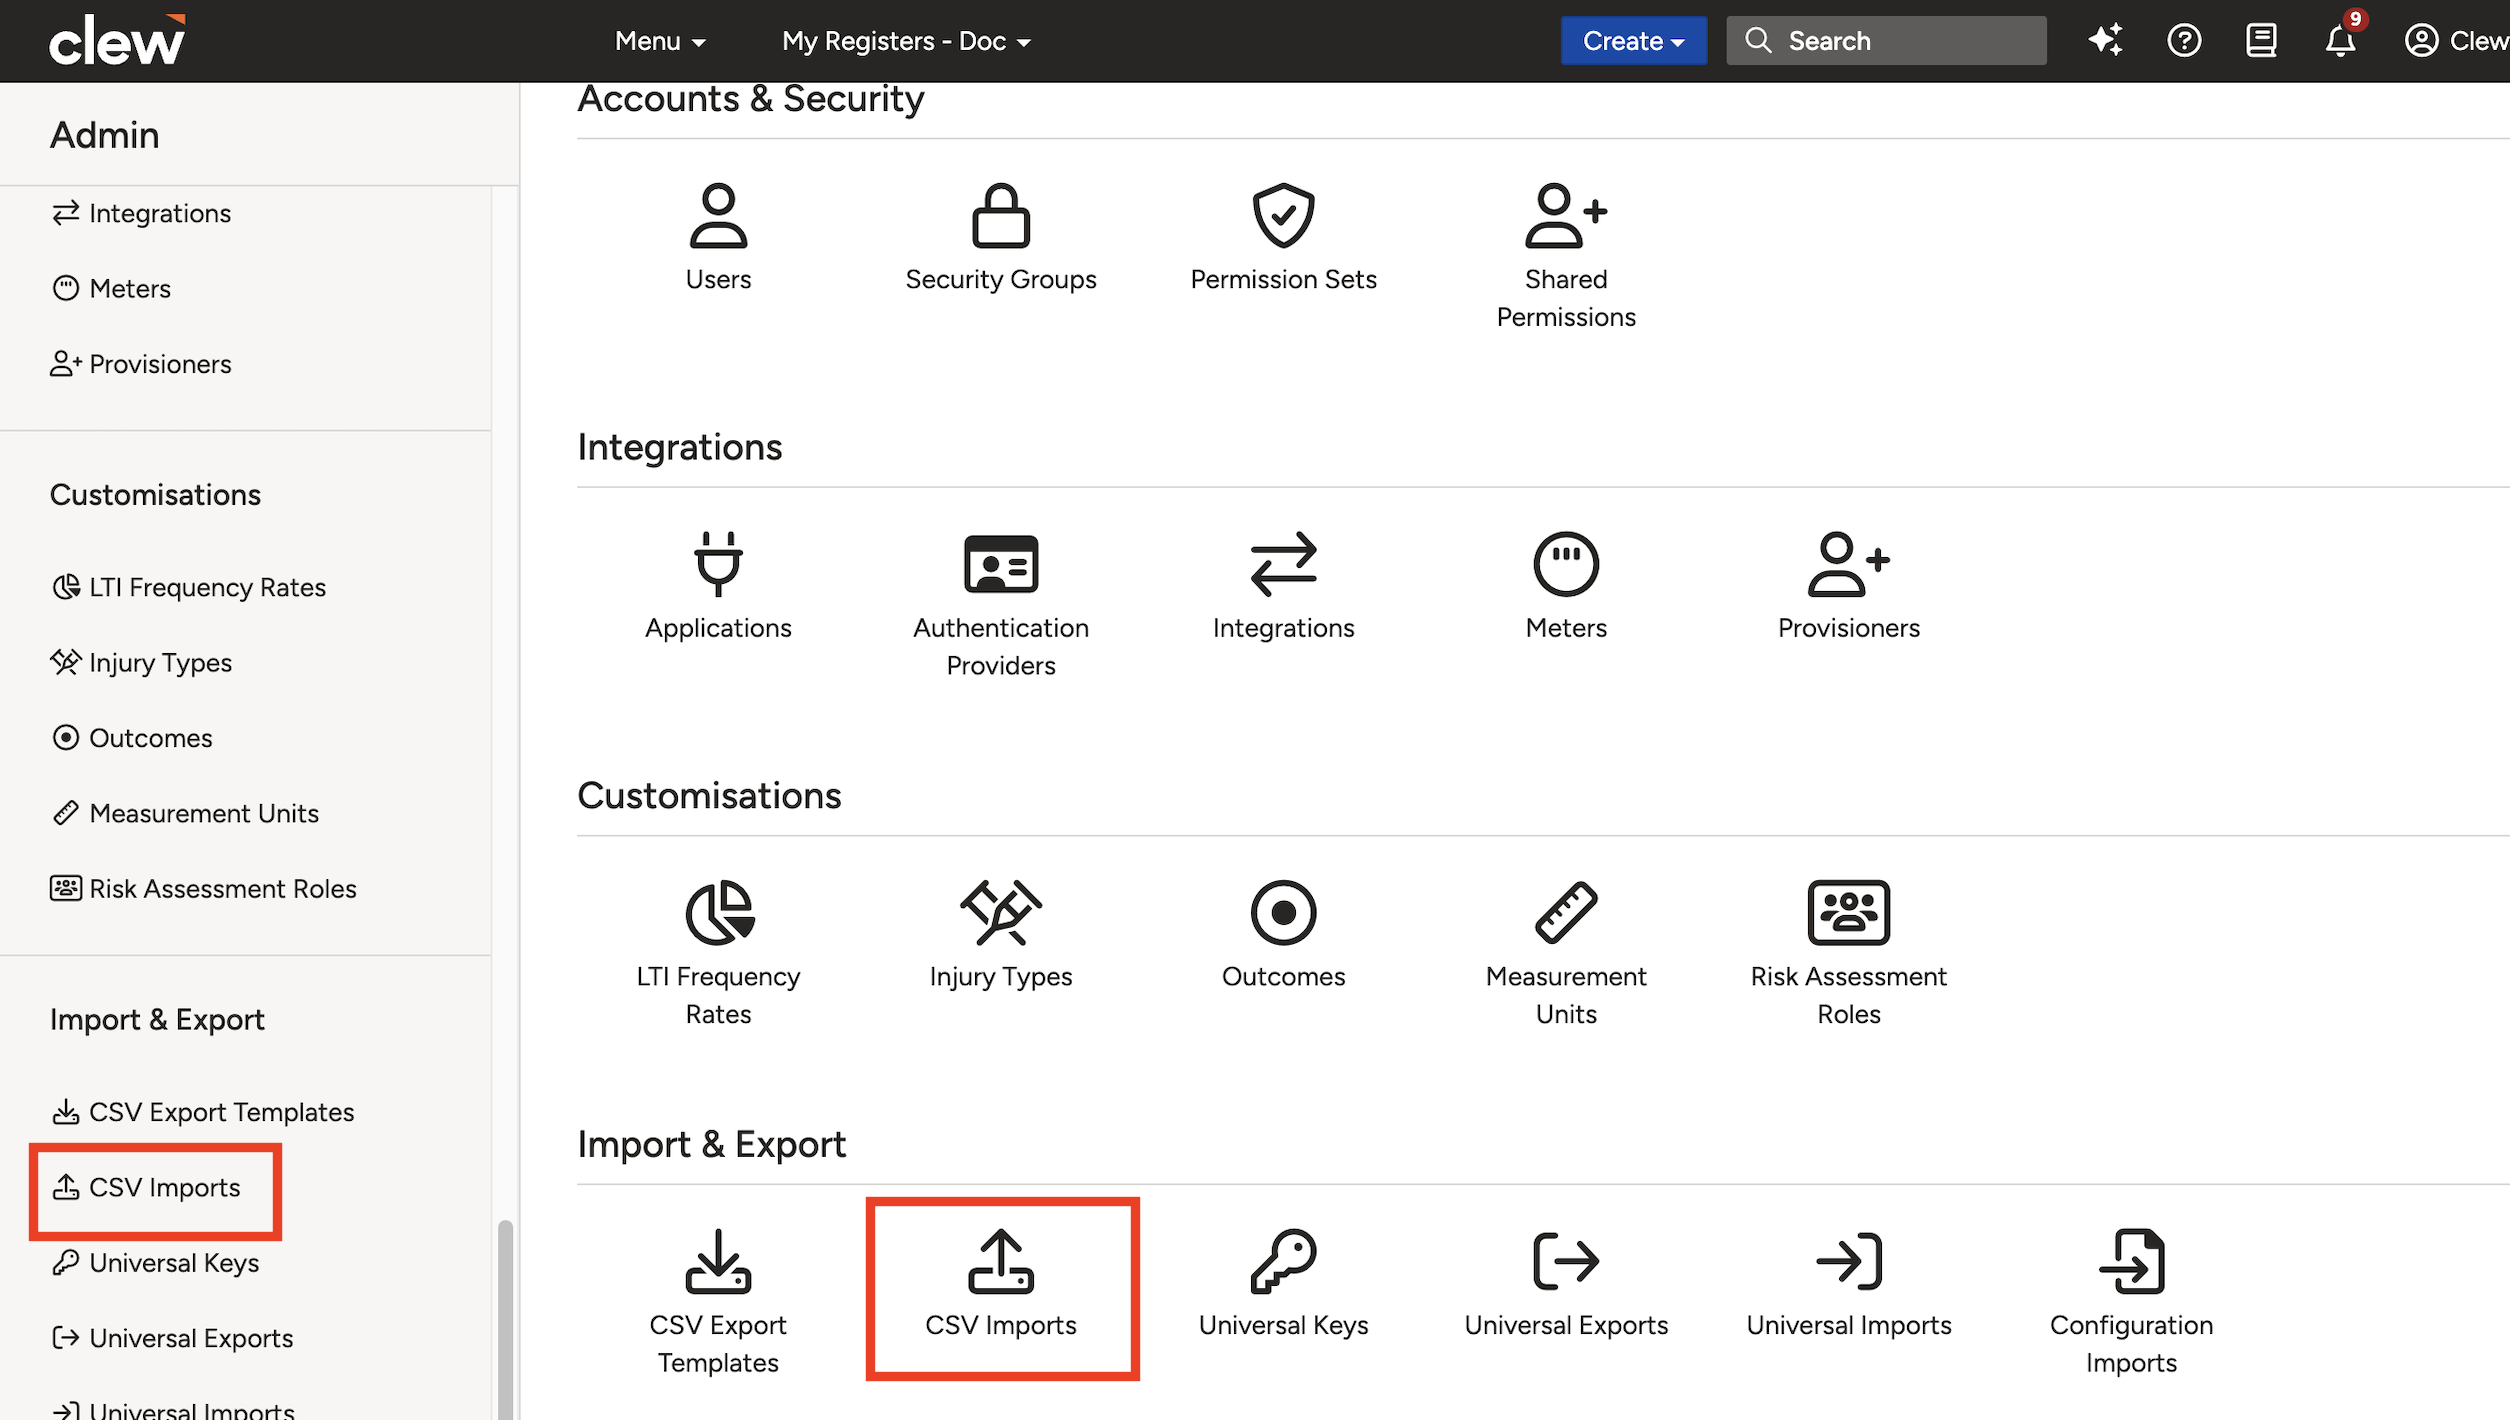Image resolution: width=2510 pixels, height=1420 pixels.
Task: Go to Risk Assessment Roles sidebar link
Action: pyautogui.click(x=203, y=889)
